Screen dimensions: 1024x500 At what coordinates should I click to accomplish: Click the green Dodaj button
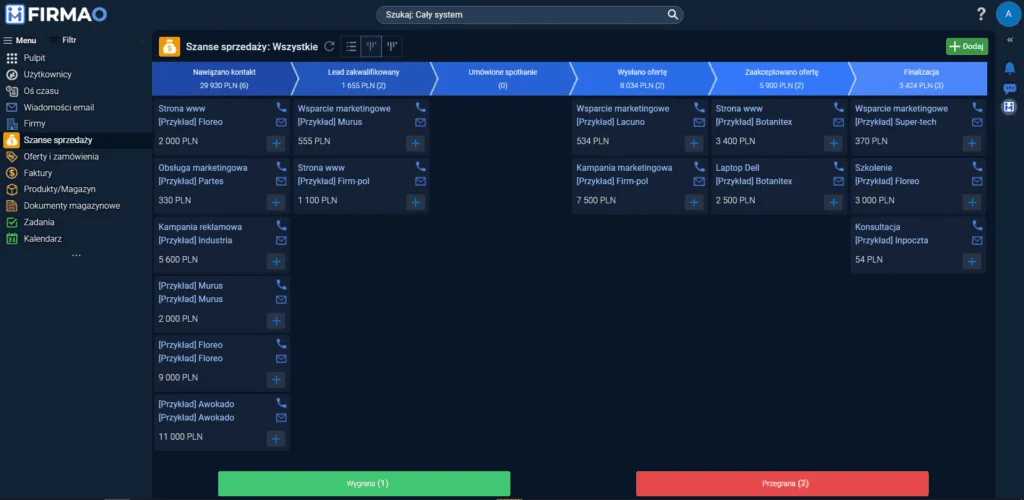966,46
